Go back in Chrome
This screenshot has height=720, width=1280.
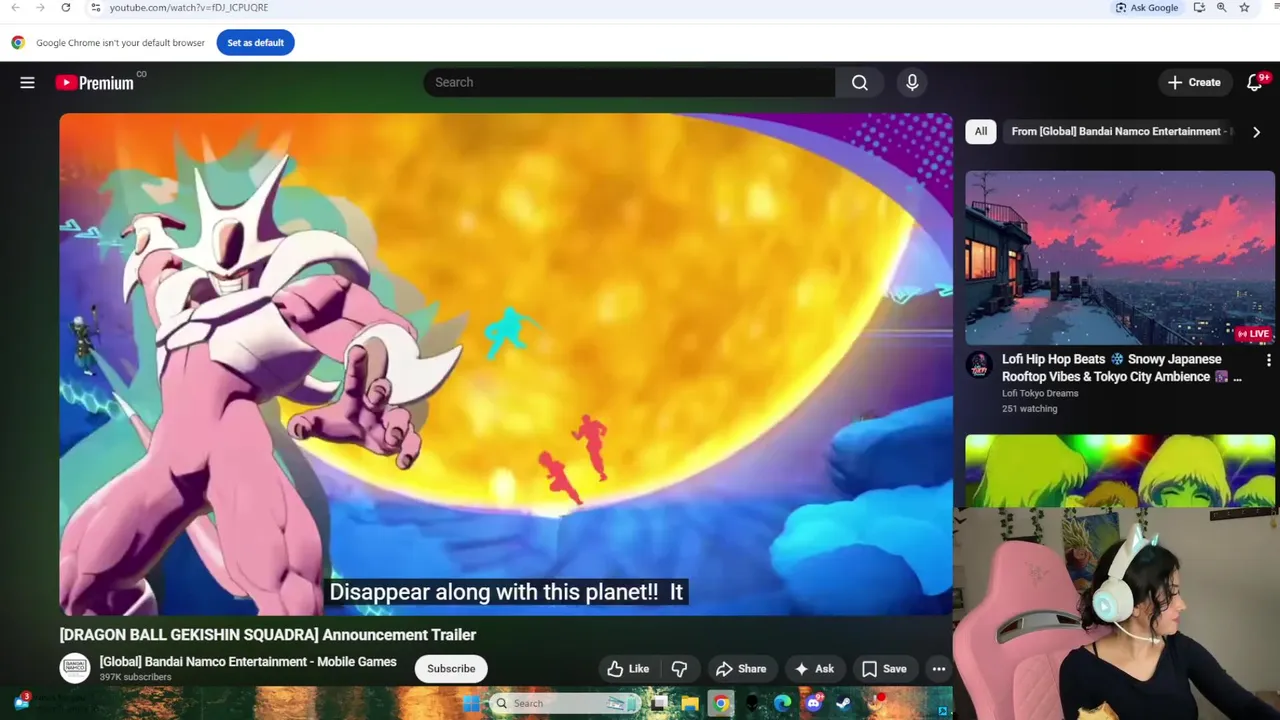[15, 8]
